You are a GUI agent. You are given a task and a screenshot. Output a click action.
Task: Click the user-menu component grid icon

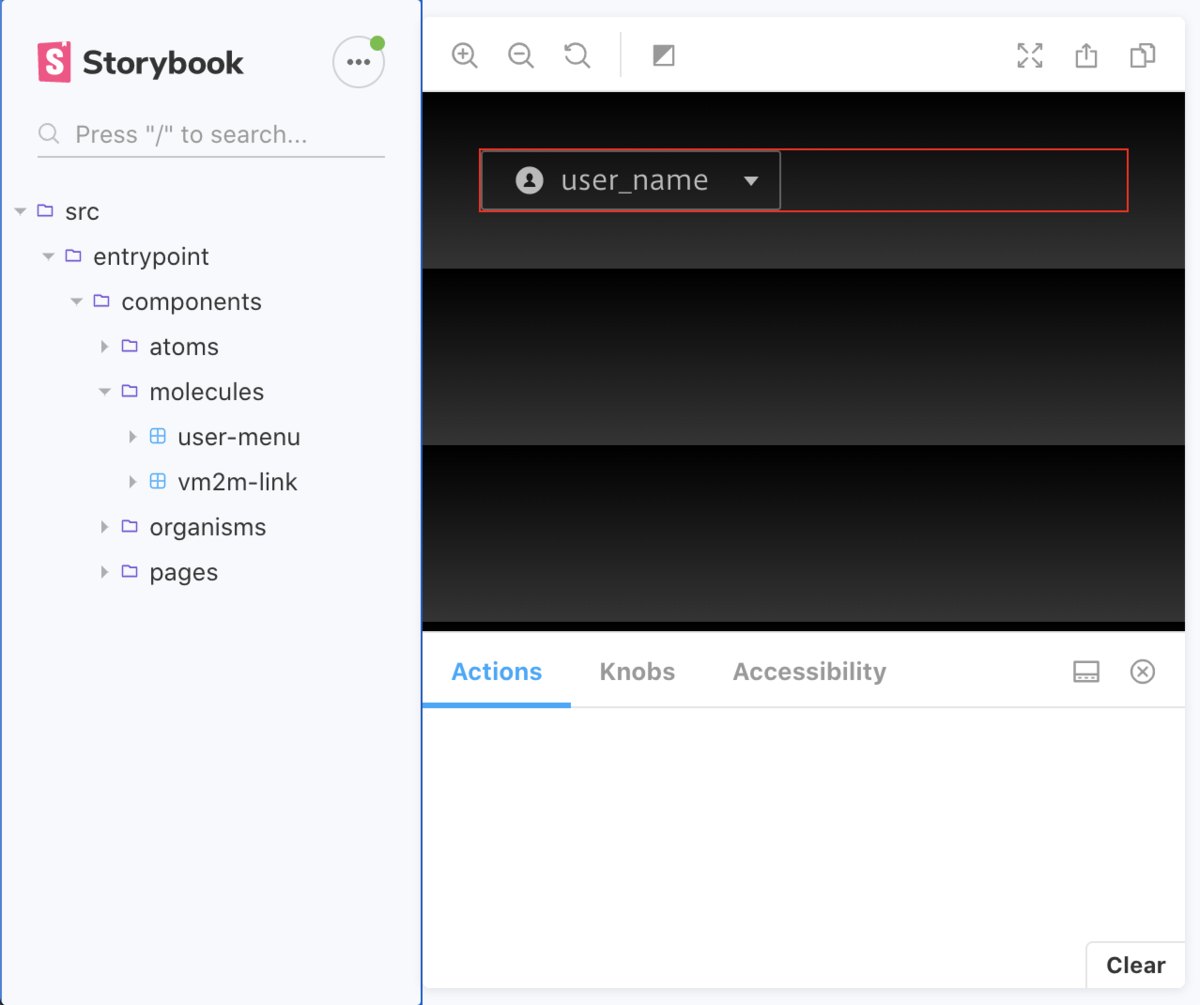157,436
